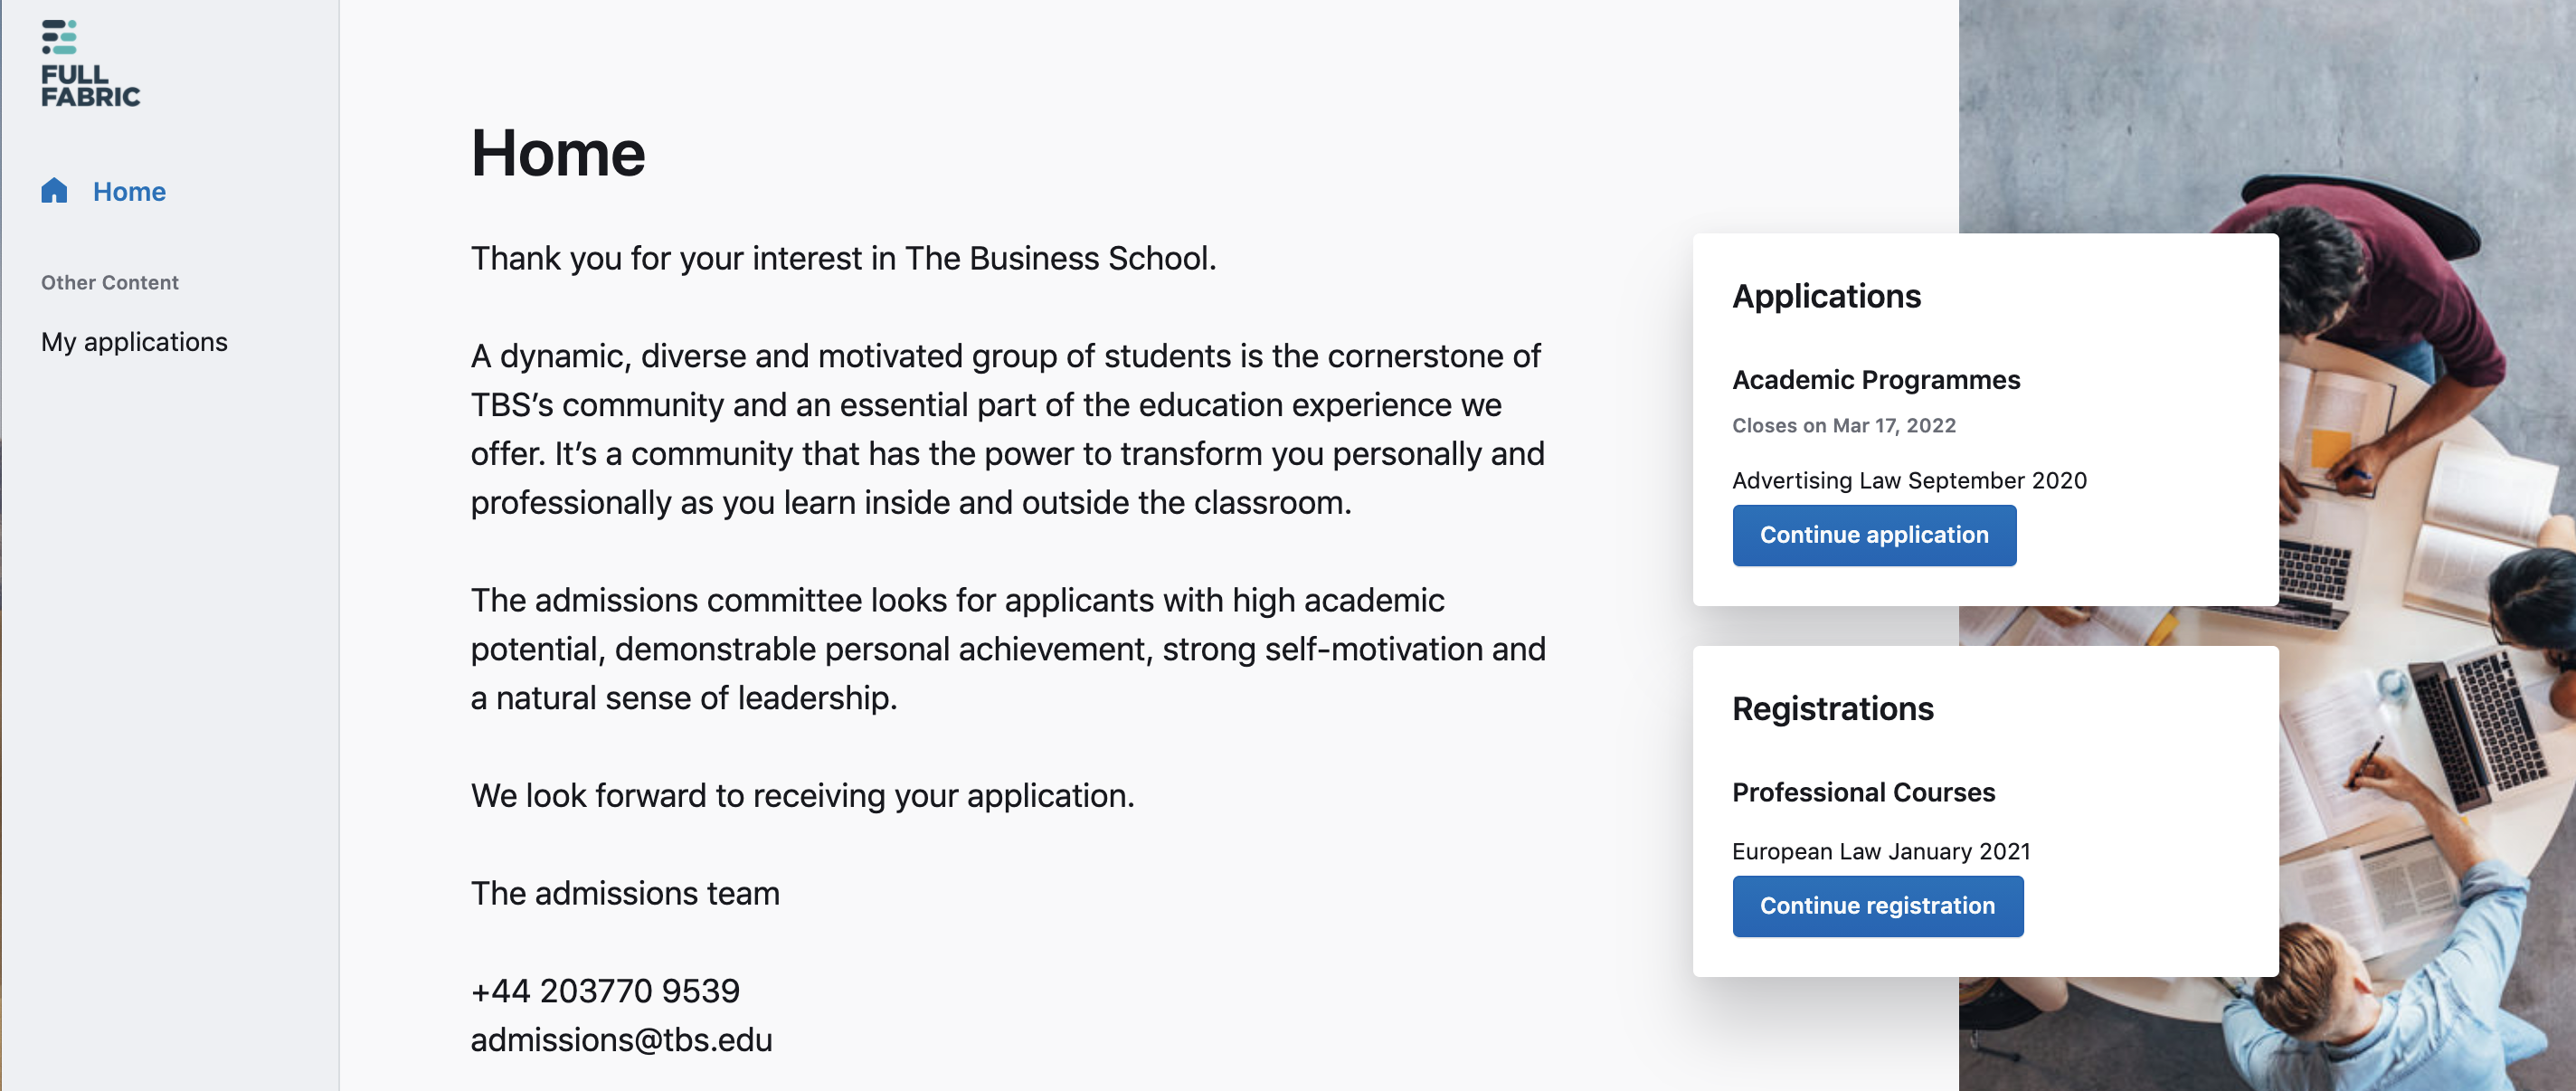Select the Applications card heading
Image resolution: width=2576 pixels, height=1091 pixels.
tap(1826, 297)
